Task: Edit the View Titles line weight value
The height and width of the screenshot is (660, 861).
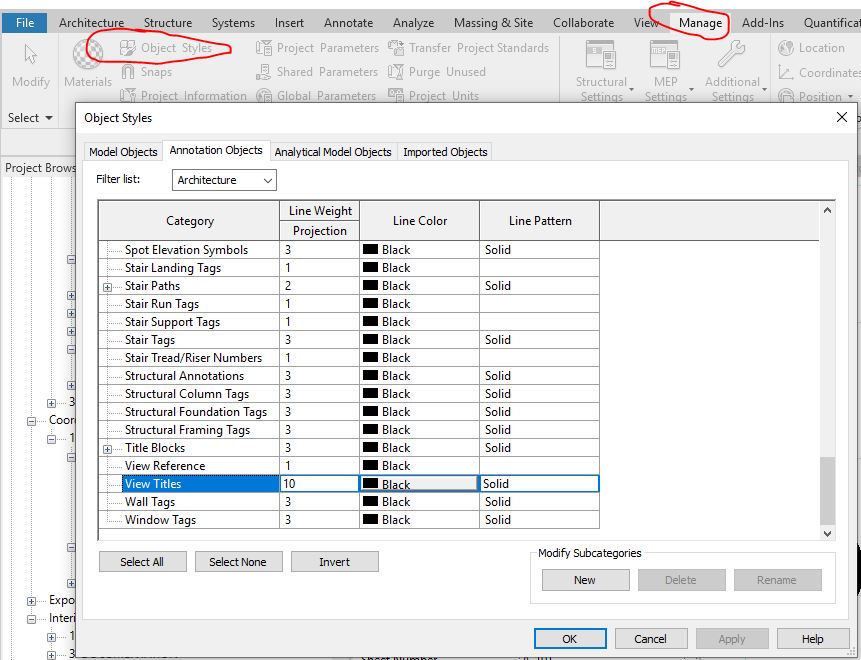Action: [x=319, y=483]
